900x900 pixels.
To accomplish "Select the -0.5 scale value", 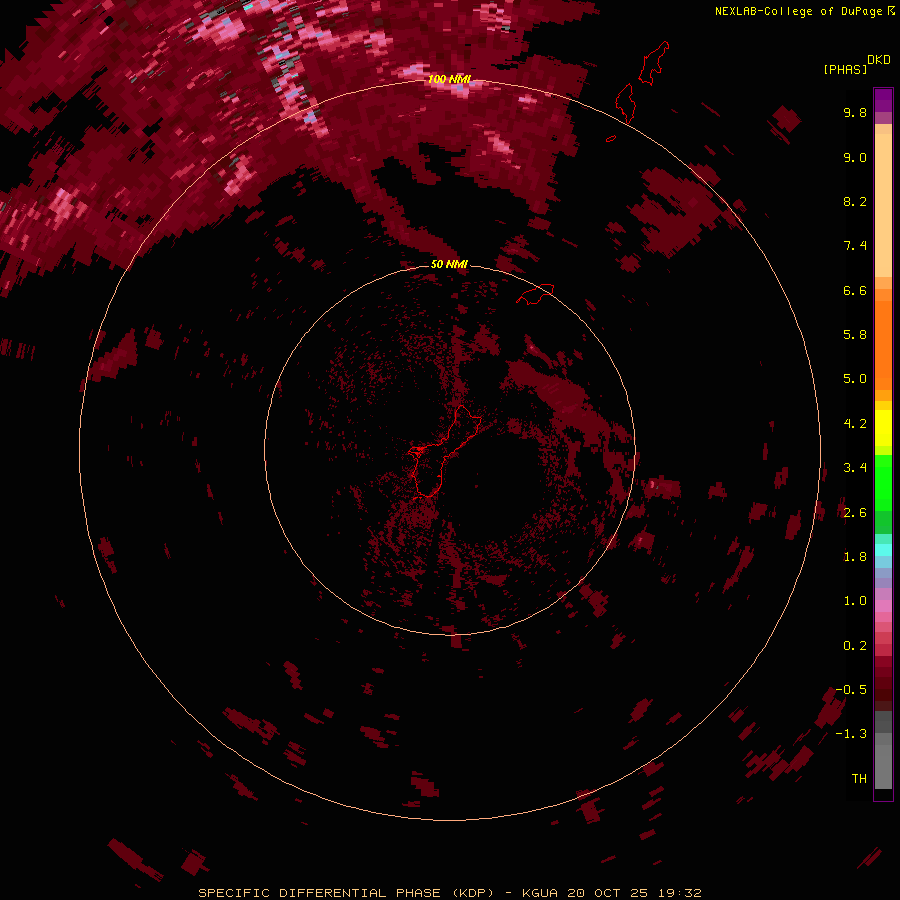I will coord(851,690).
